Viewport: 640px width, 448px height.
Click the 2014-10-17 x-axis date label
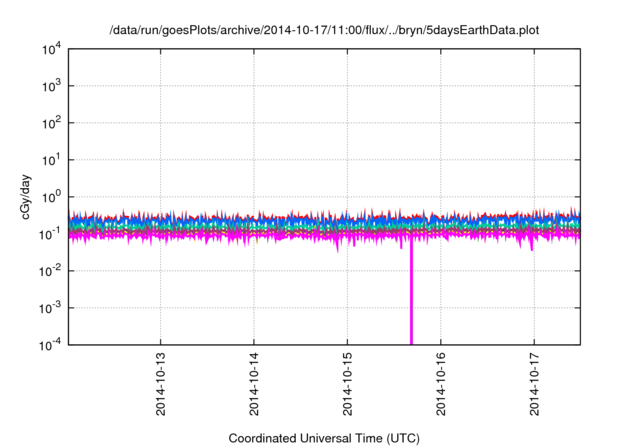[x=534, y=384]
